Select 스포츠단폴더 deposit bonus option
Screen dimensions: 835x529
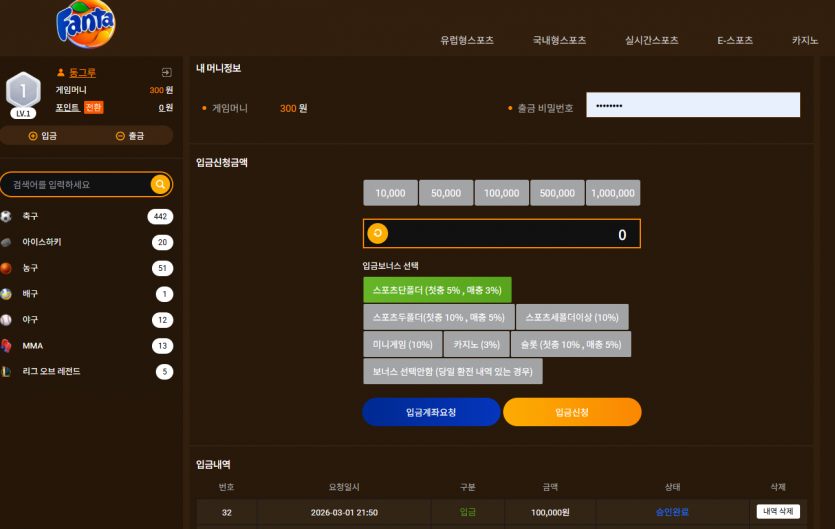[x=437, y=290]
